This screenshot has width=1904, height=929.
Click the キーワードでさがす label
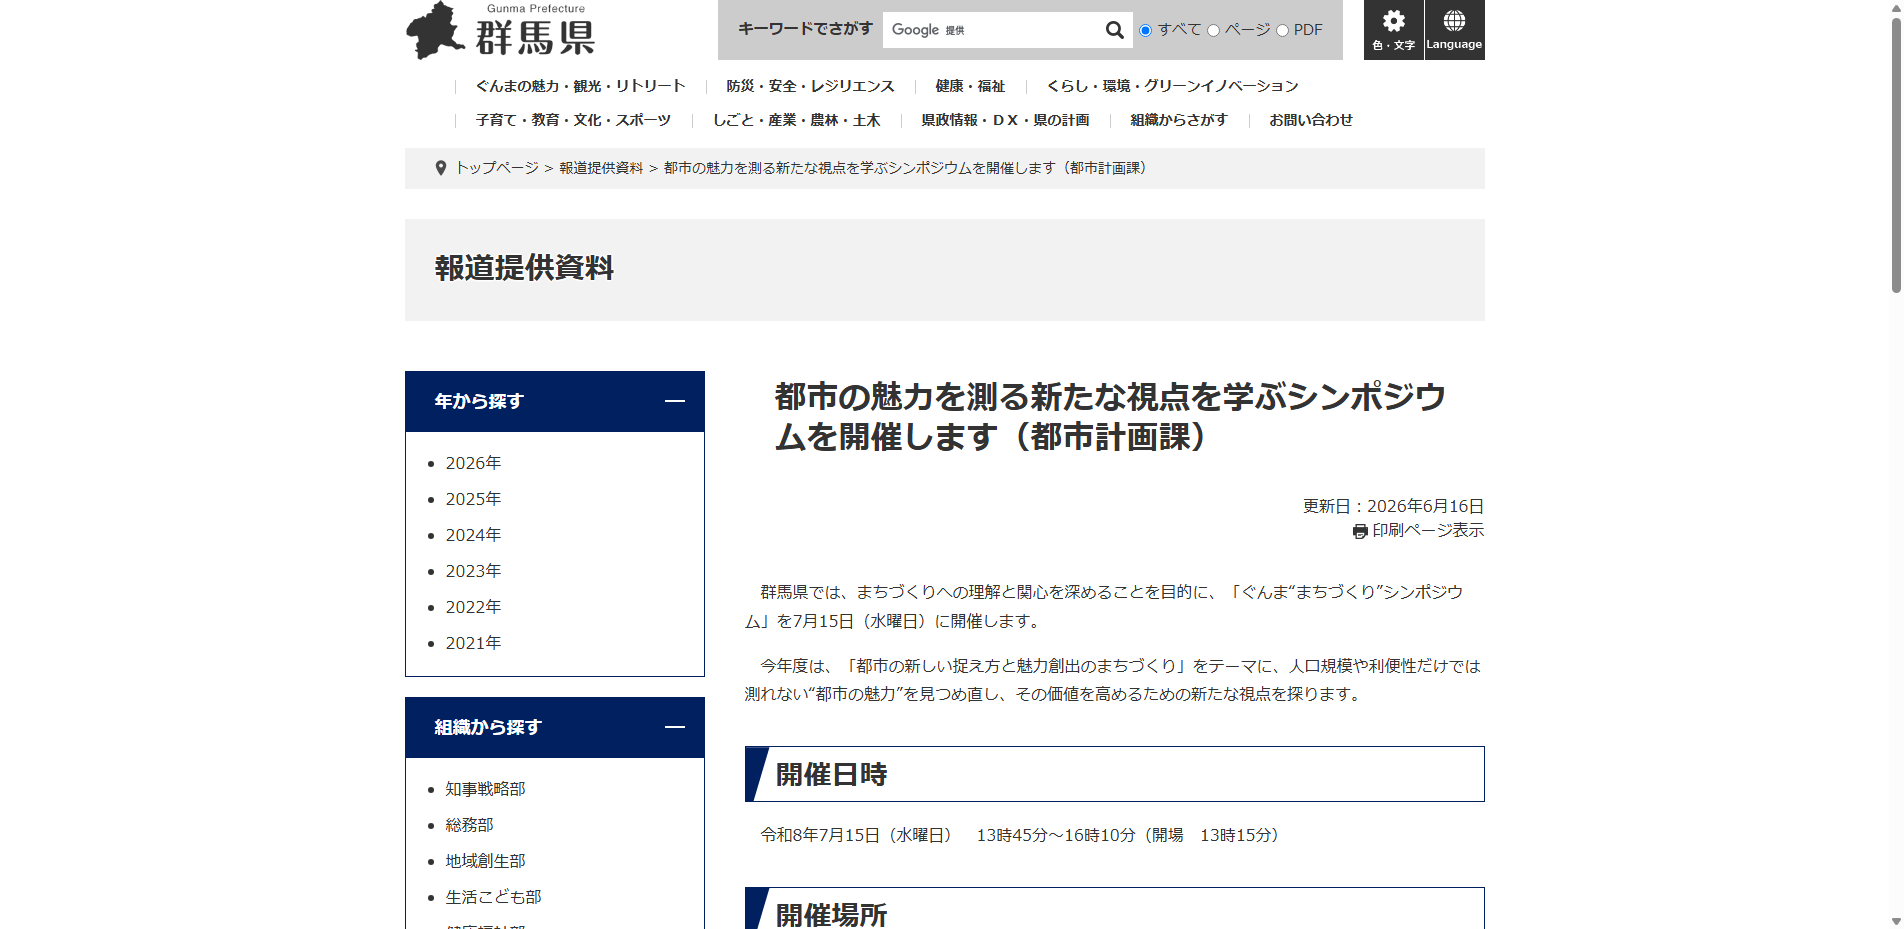click(x=805, y=29)
